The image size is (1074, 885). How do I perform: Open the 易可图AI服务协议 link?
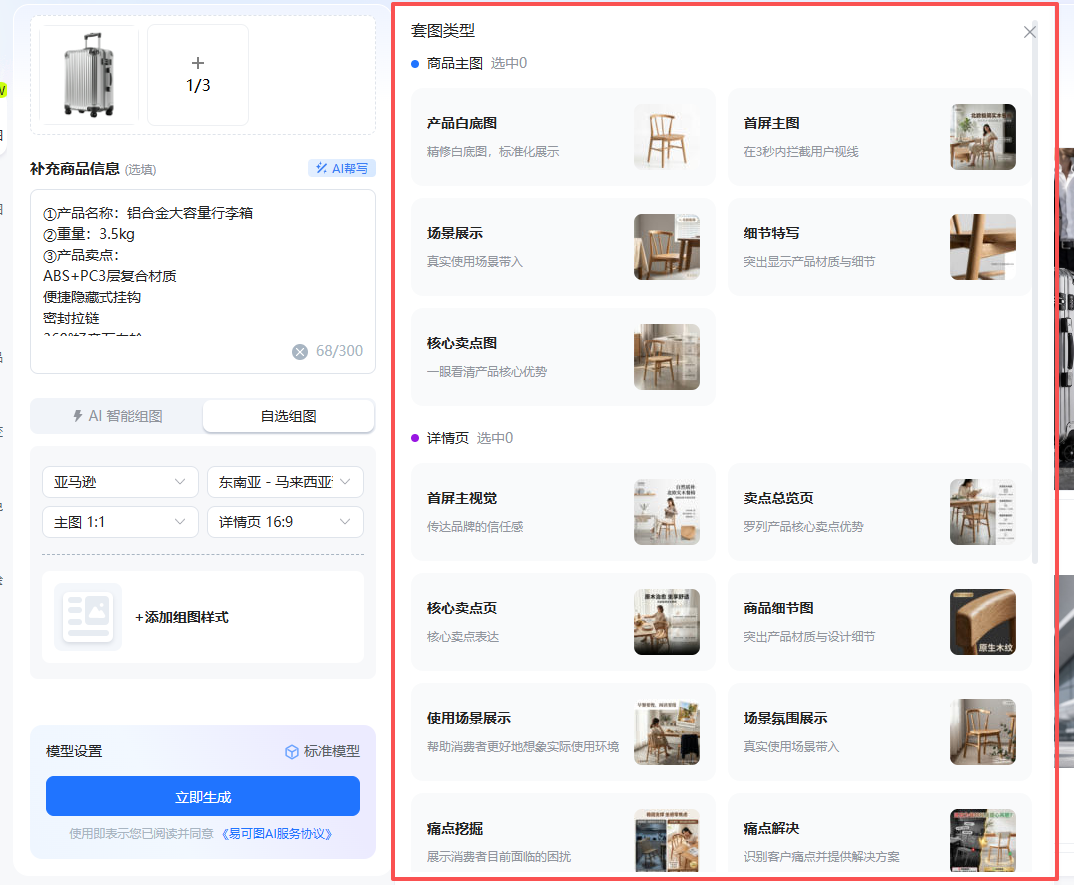(x=277, y=834)
